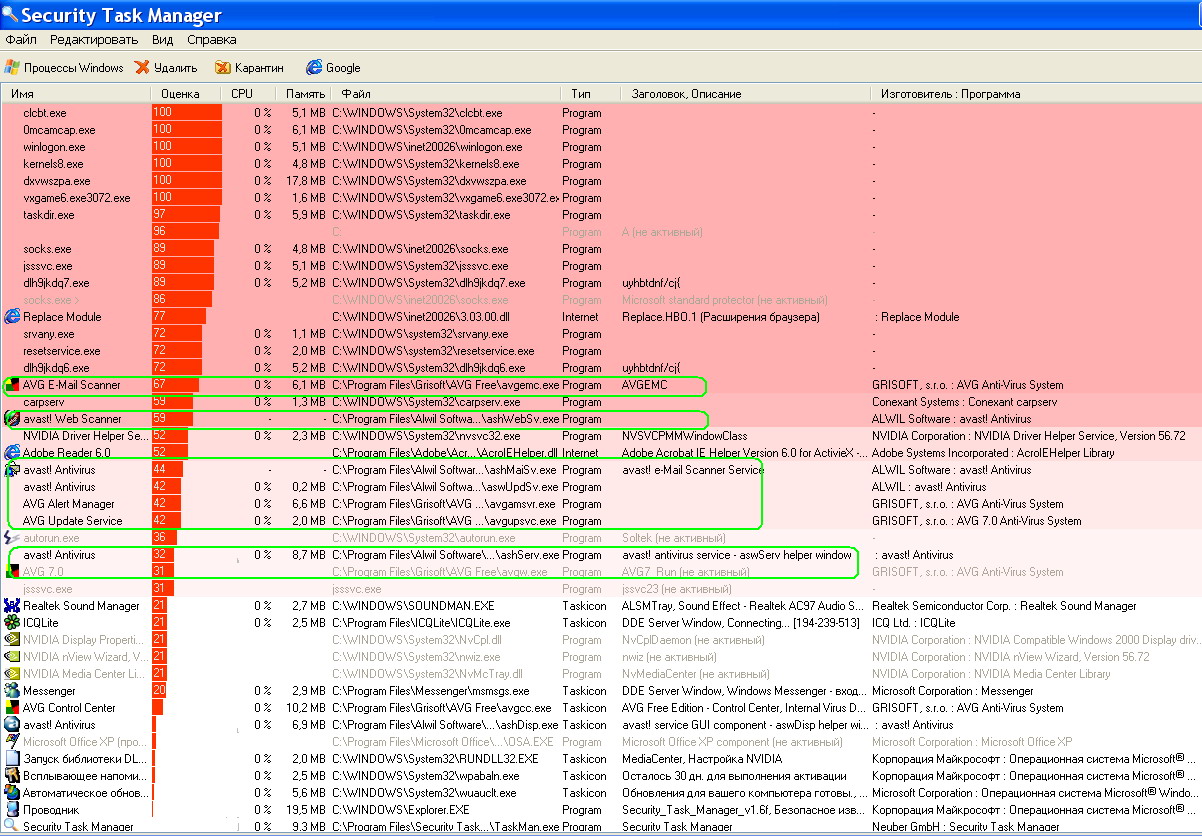Select the winlogon.exe process in inet20026

click(x=601, y=147)
